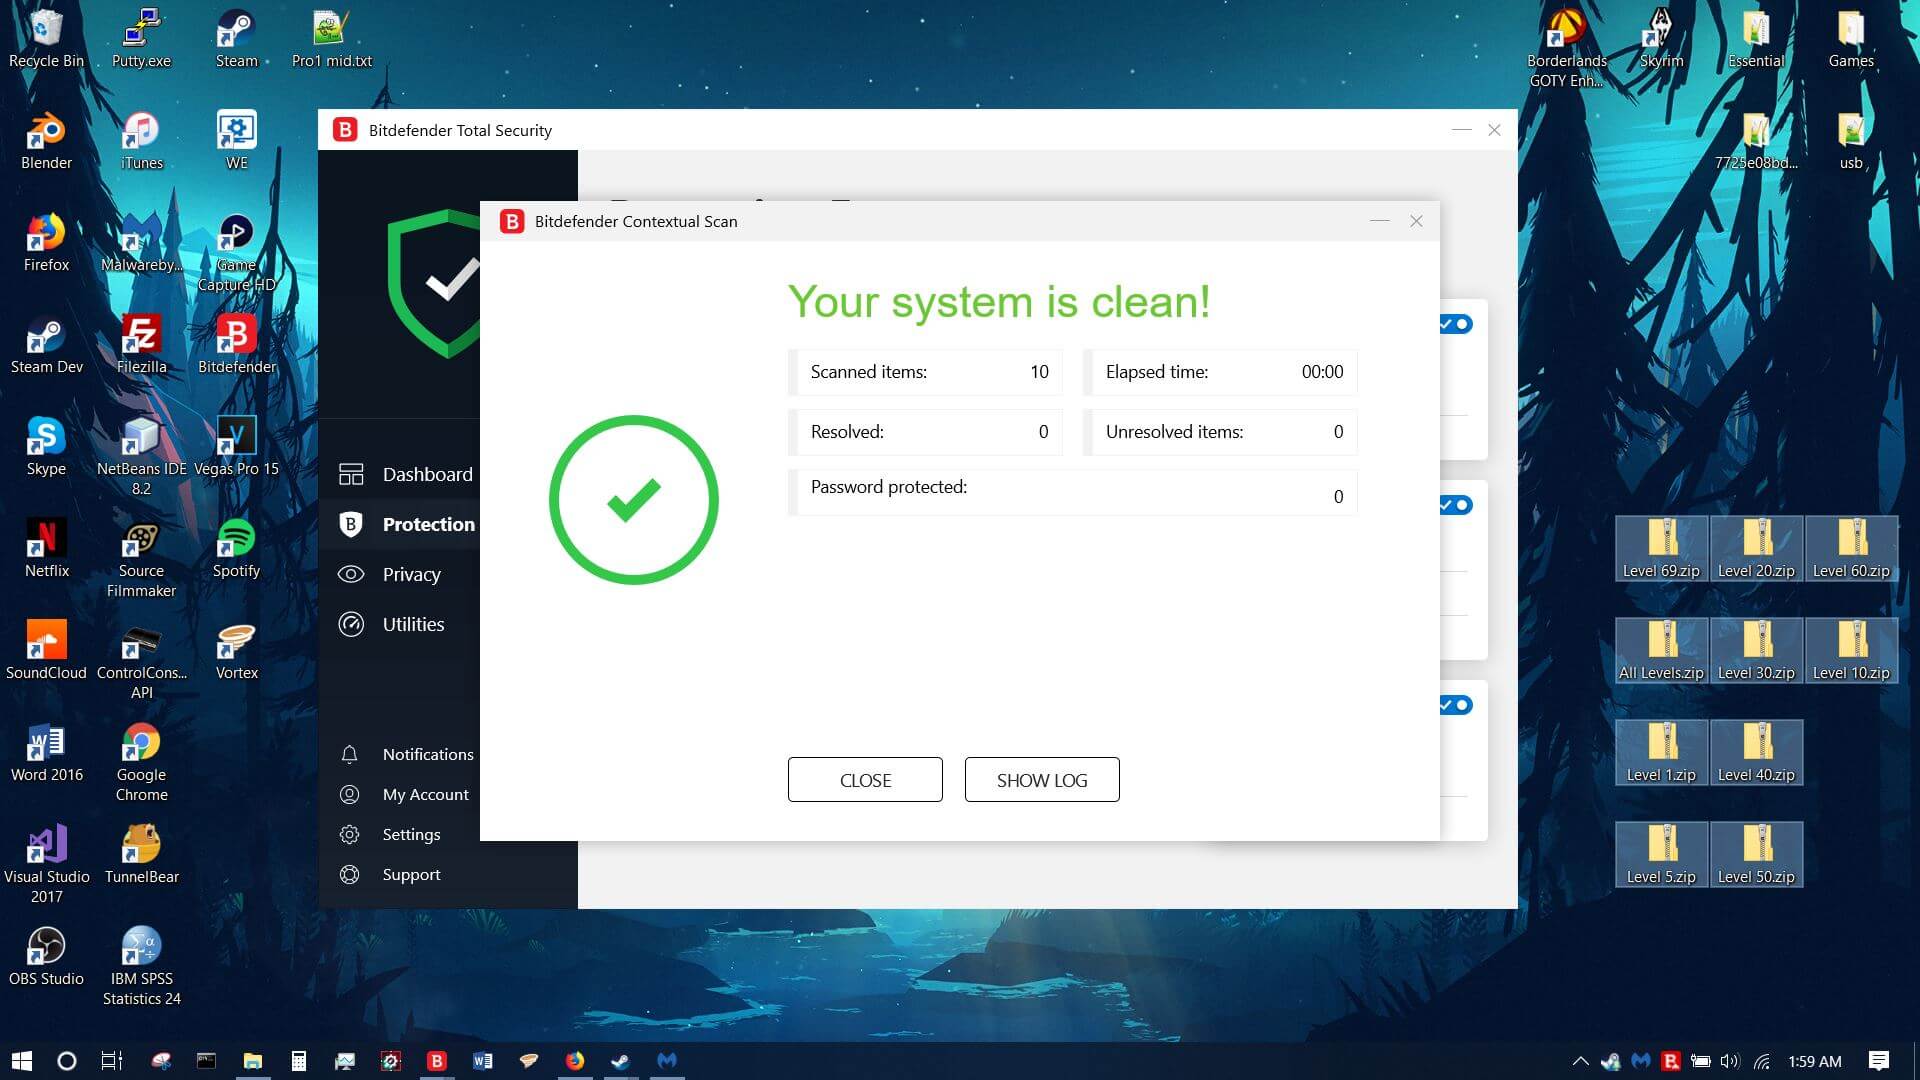Image resolution: width=1920 pixels, height=1080 pixels.
Task: Expand hidden system tray icons chevron
Action: (x=1580, y=1061)
